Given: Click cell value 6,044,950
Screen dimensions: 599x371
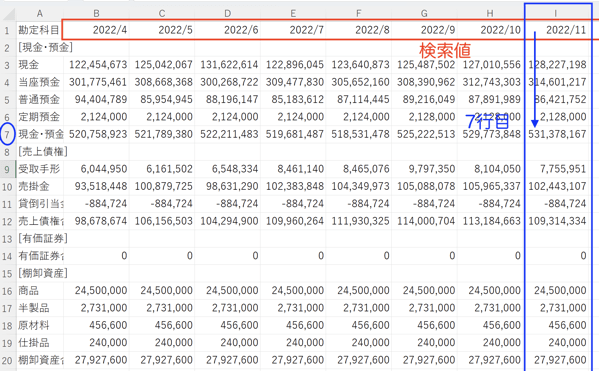Looking at the screenshot, I should click(x=96, y=169).
